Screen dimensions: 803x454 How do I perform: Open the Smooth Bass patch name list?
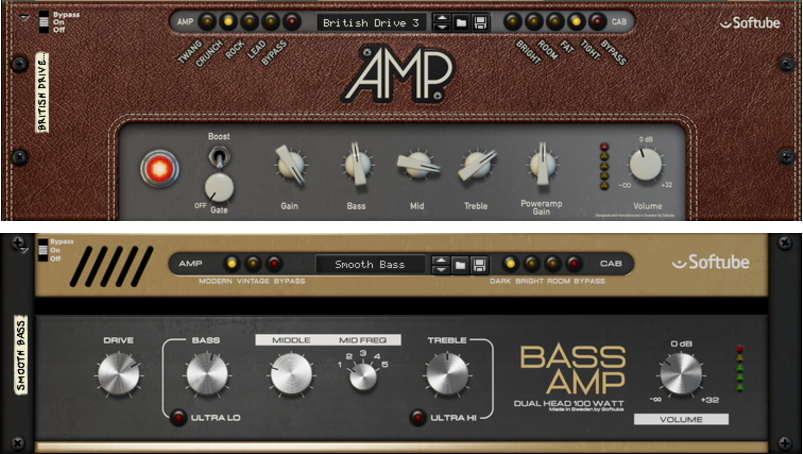tap(369, 265)
